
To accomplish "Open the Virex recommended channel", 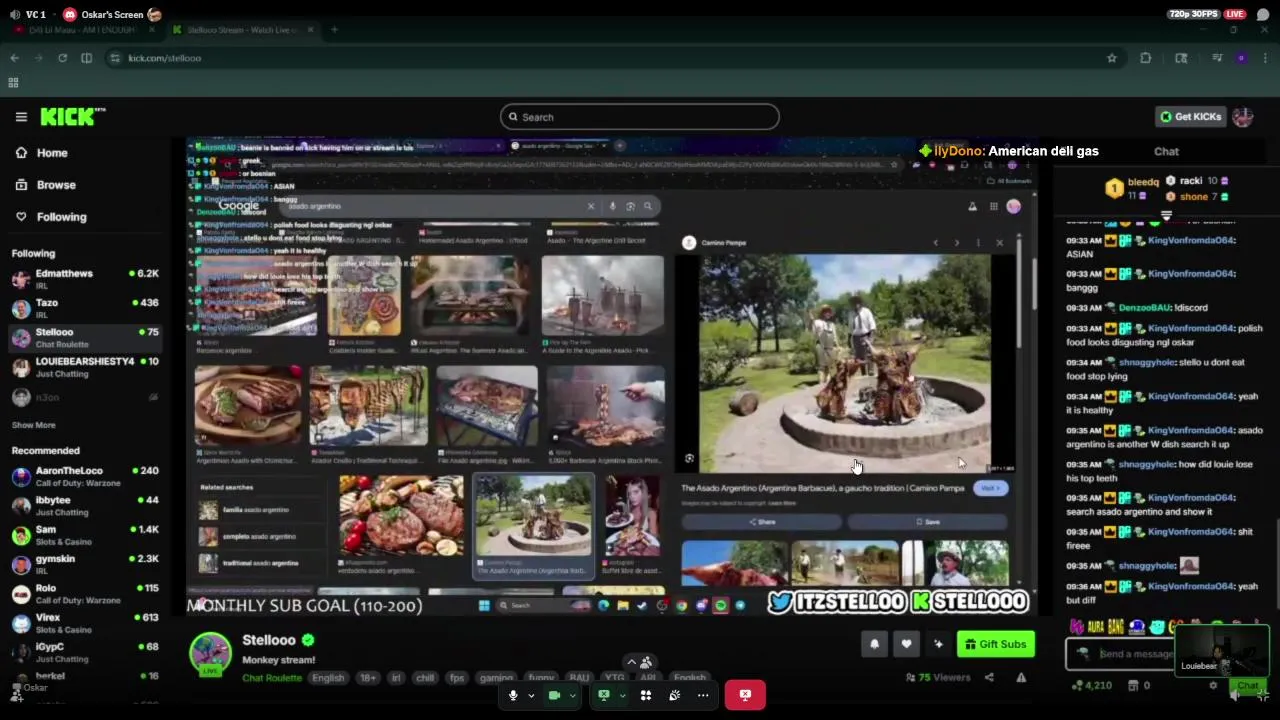I will (x=85, y=623).
